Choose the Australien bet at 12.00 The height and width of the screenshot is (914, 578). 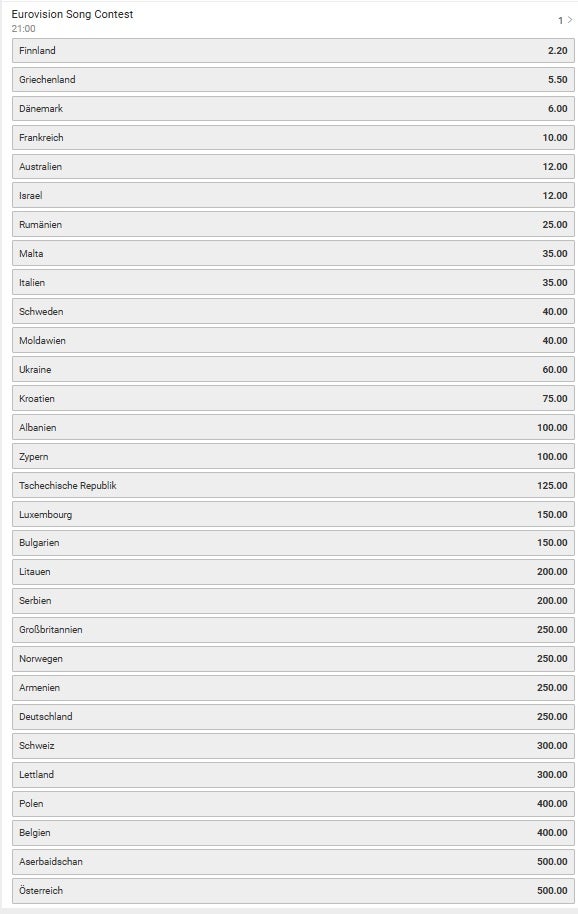293,167
